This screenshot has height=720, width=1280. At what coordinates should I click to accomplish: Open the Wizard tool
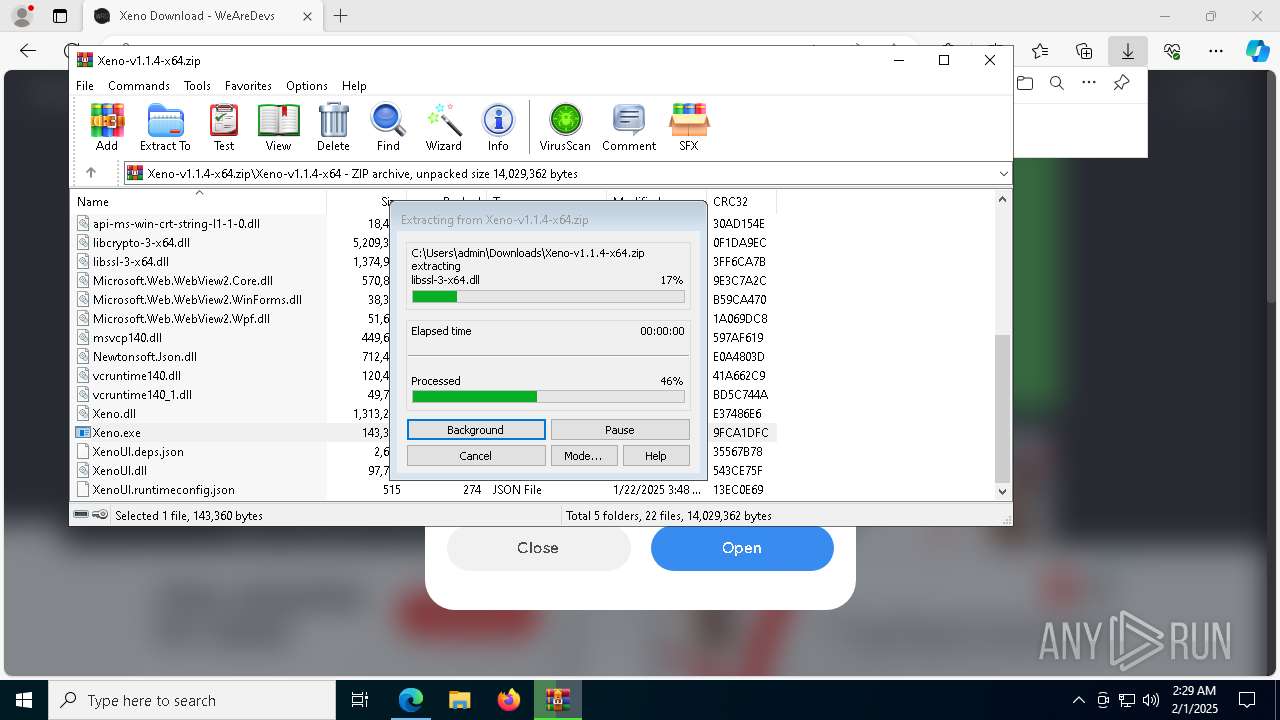(444, 127)
